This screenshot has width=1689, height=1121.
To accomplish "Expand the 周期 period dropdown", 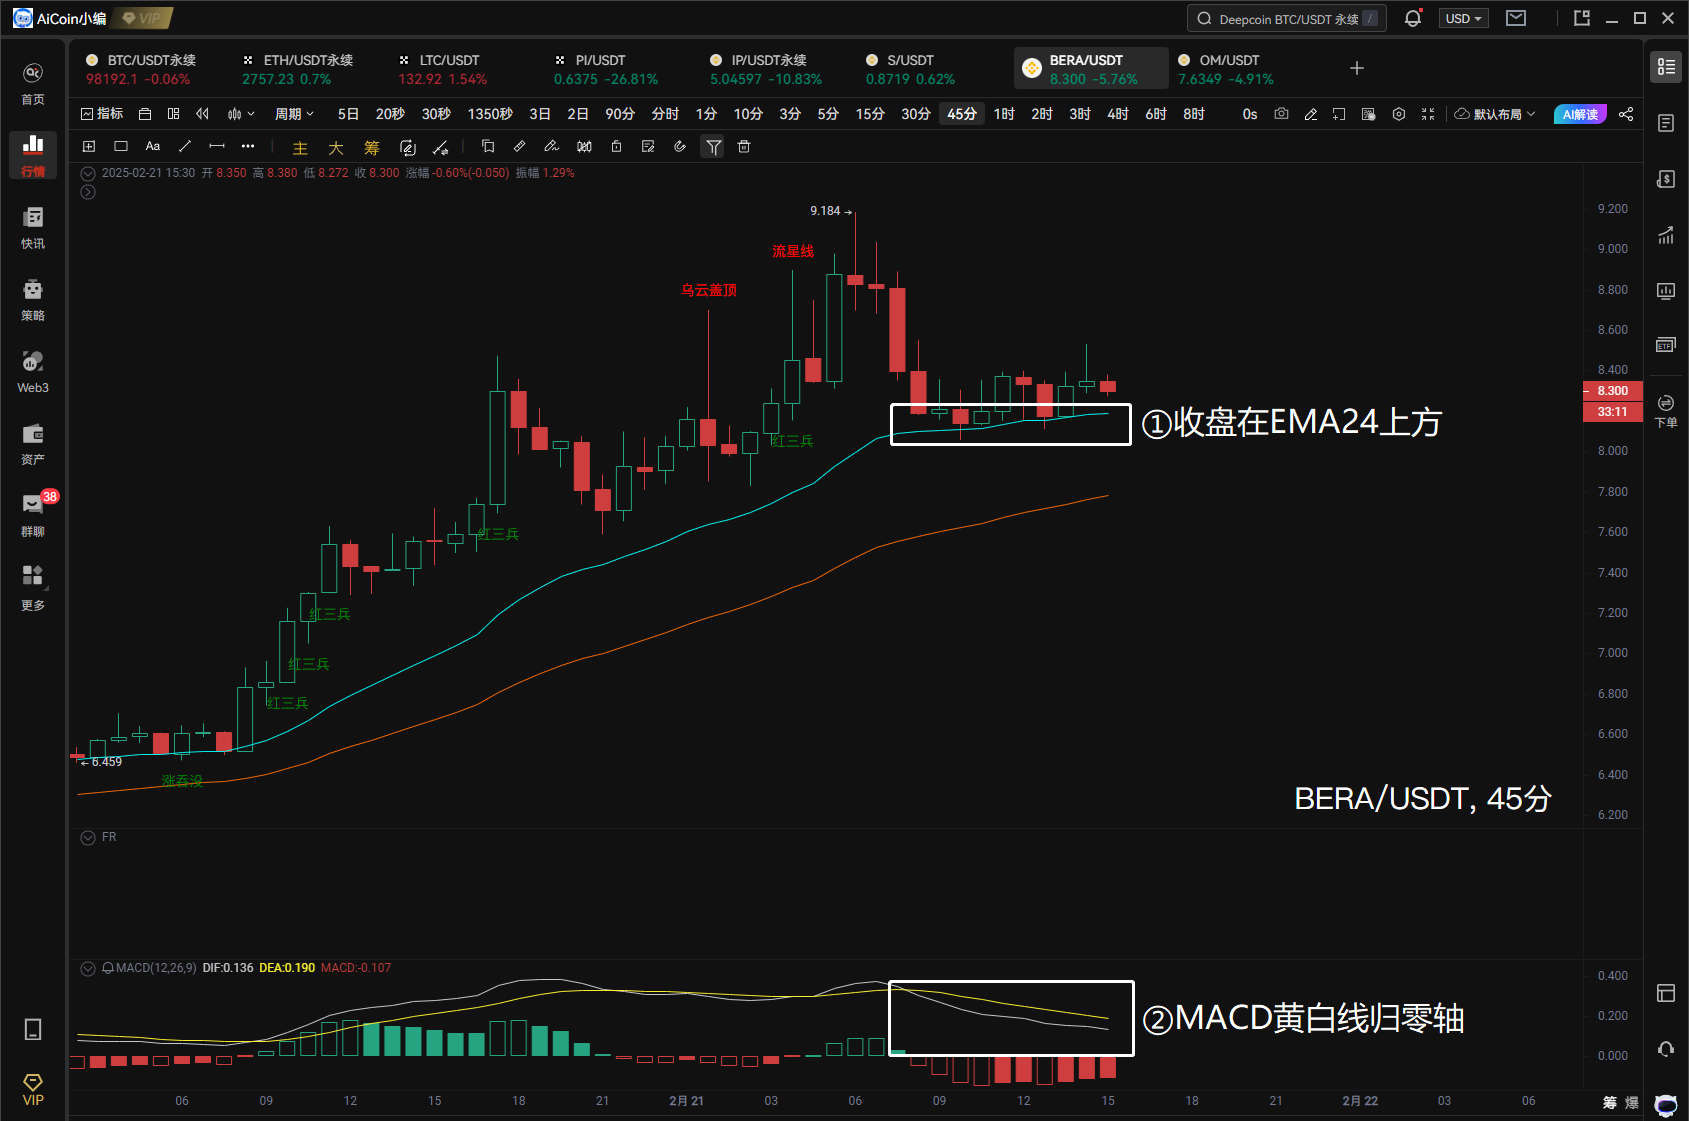I will click(x=294, y=114).
